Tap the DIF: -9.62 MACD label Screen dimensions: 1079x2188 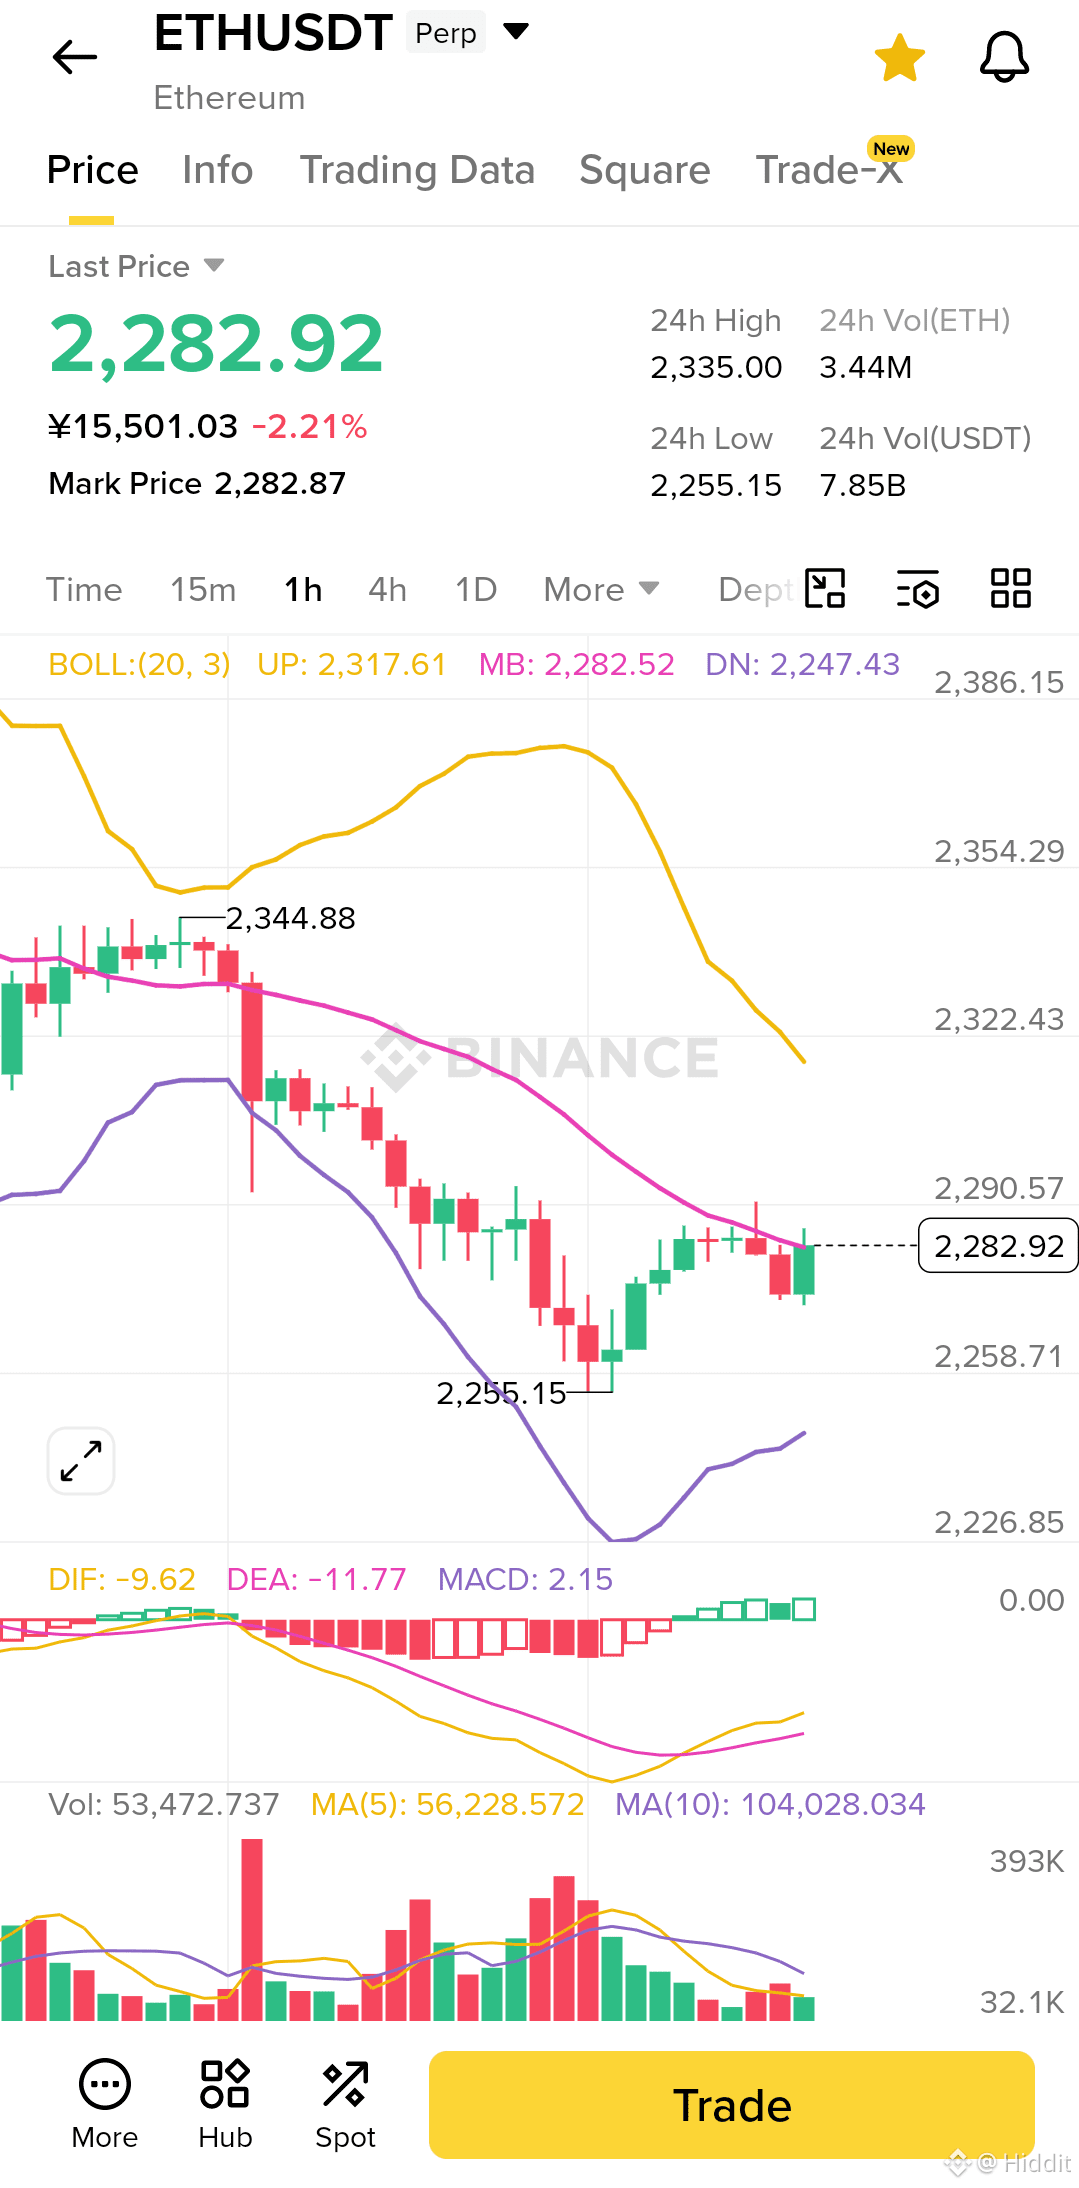122,1579
